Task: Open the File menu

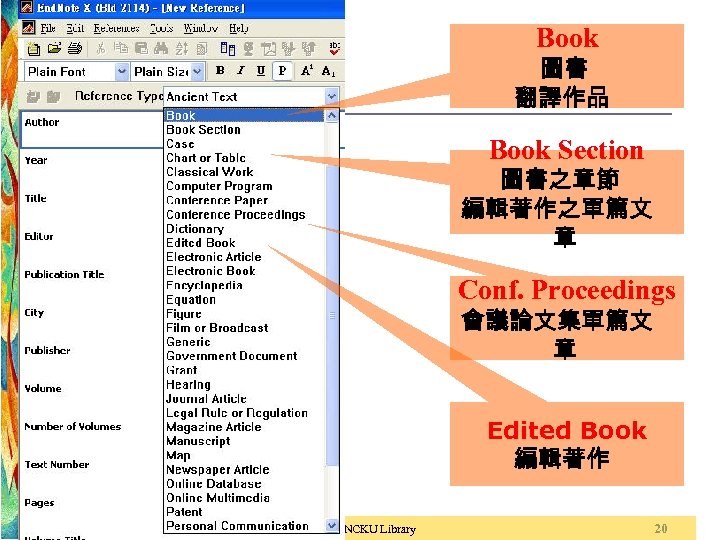Action: (x=48, y=28)
